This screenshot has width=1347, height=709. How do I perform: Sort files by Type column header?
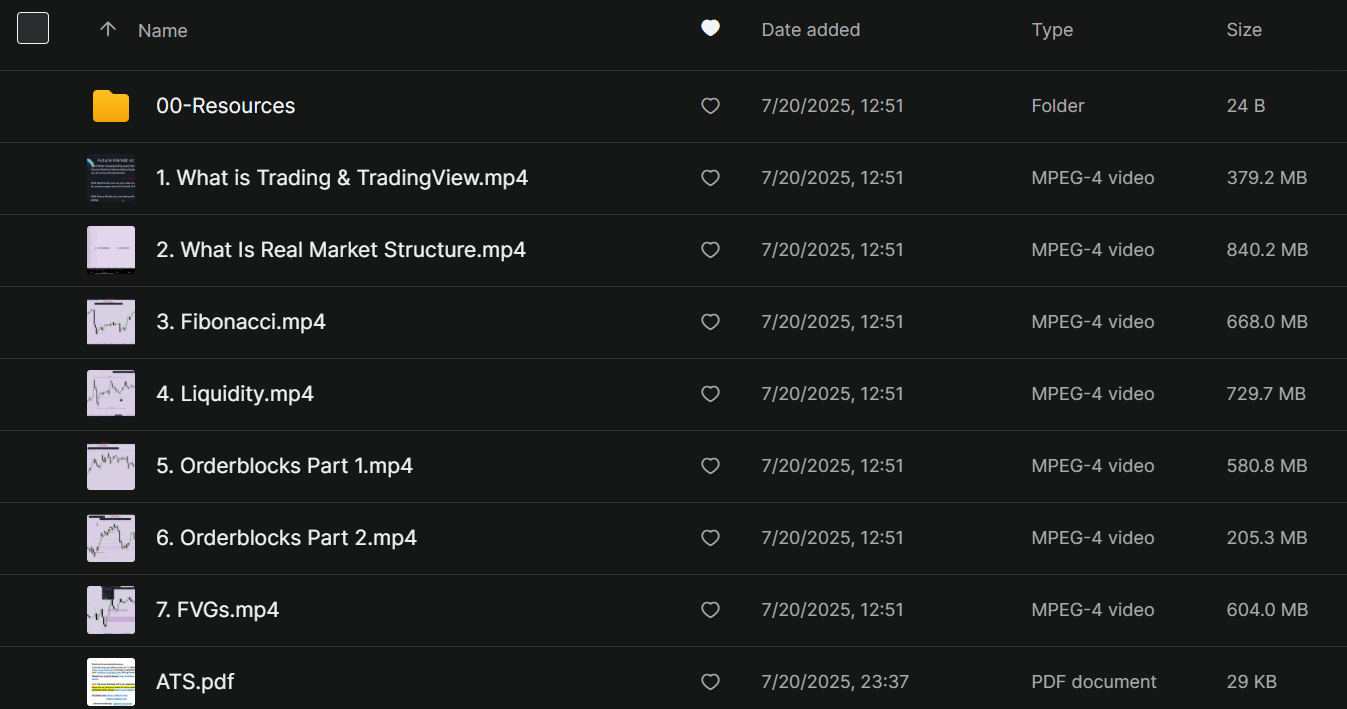pyautogui.click(x=1052, y=30)
